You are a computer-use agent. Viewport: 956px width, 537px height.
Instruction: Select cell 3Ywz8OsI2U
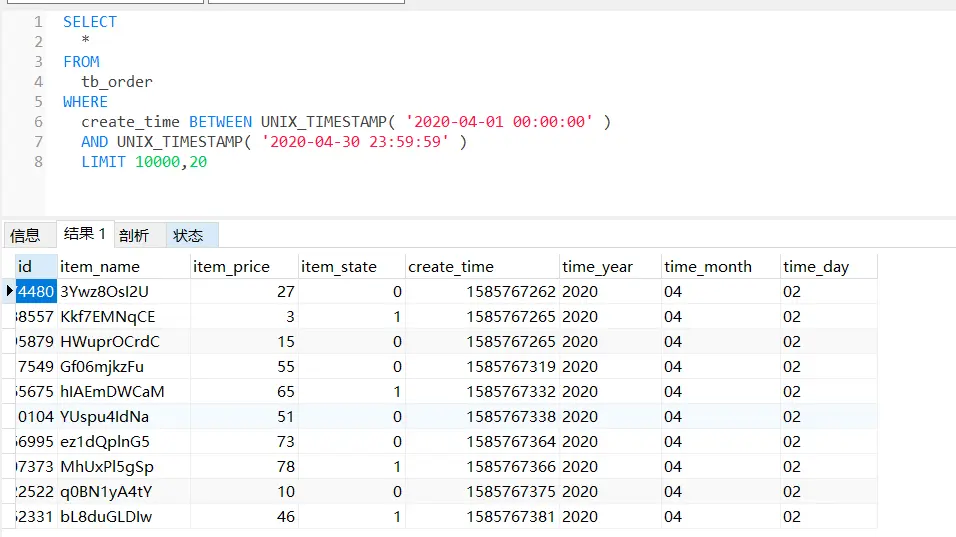[x=124, y=292]
